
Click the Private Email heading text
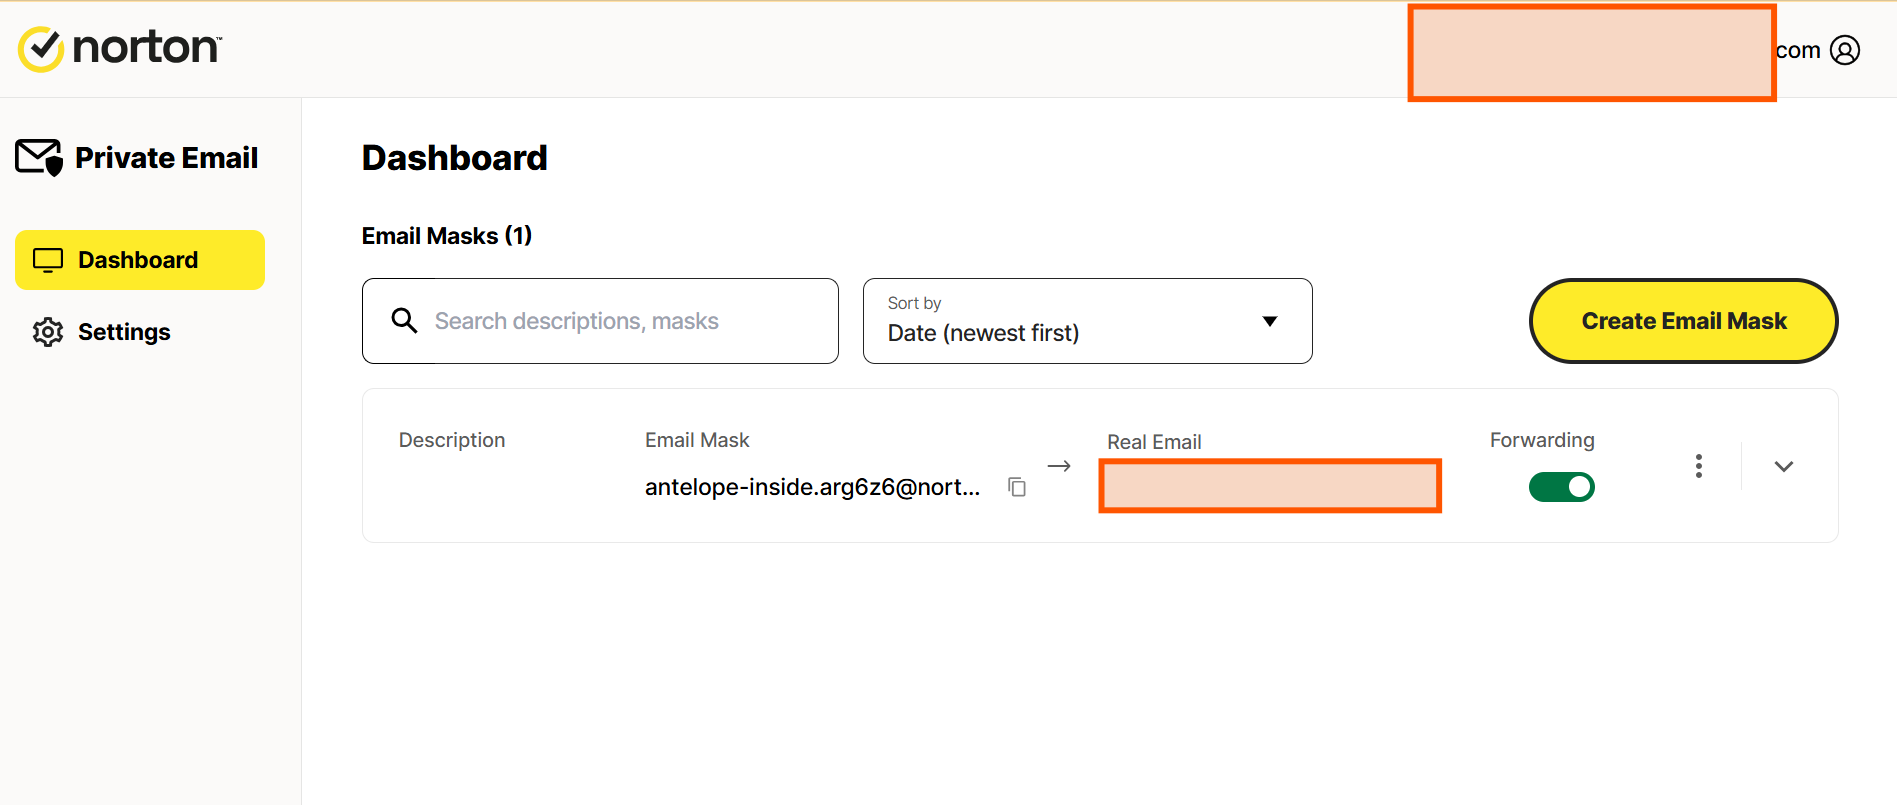[x=167, y=158]
